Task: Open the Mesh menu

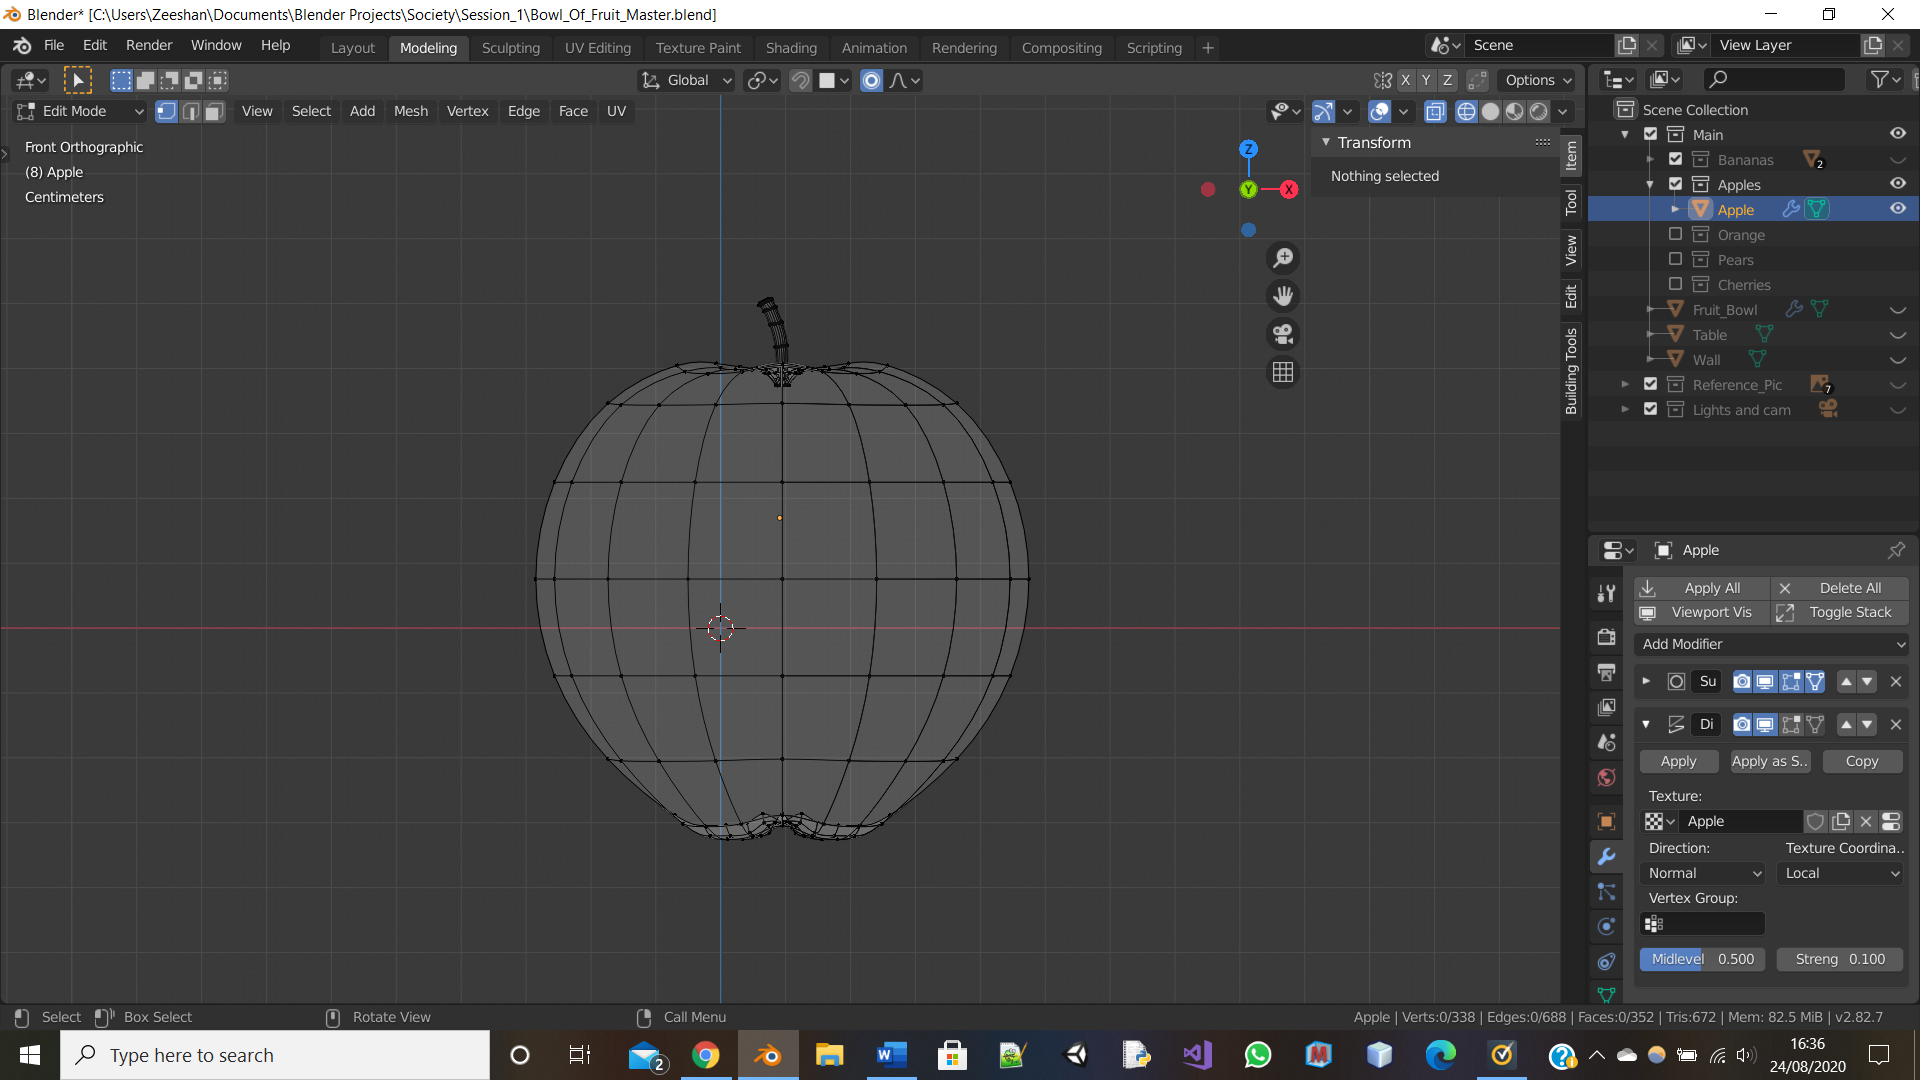Action: [x=410, y=111]
